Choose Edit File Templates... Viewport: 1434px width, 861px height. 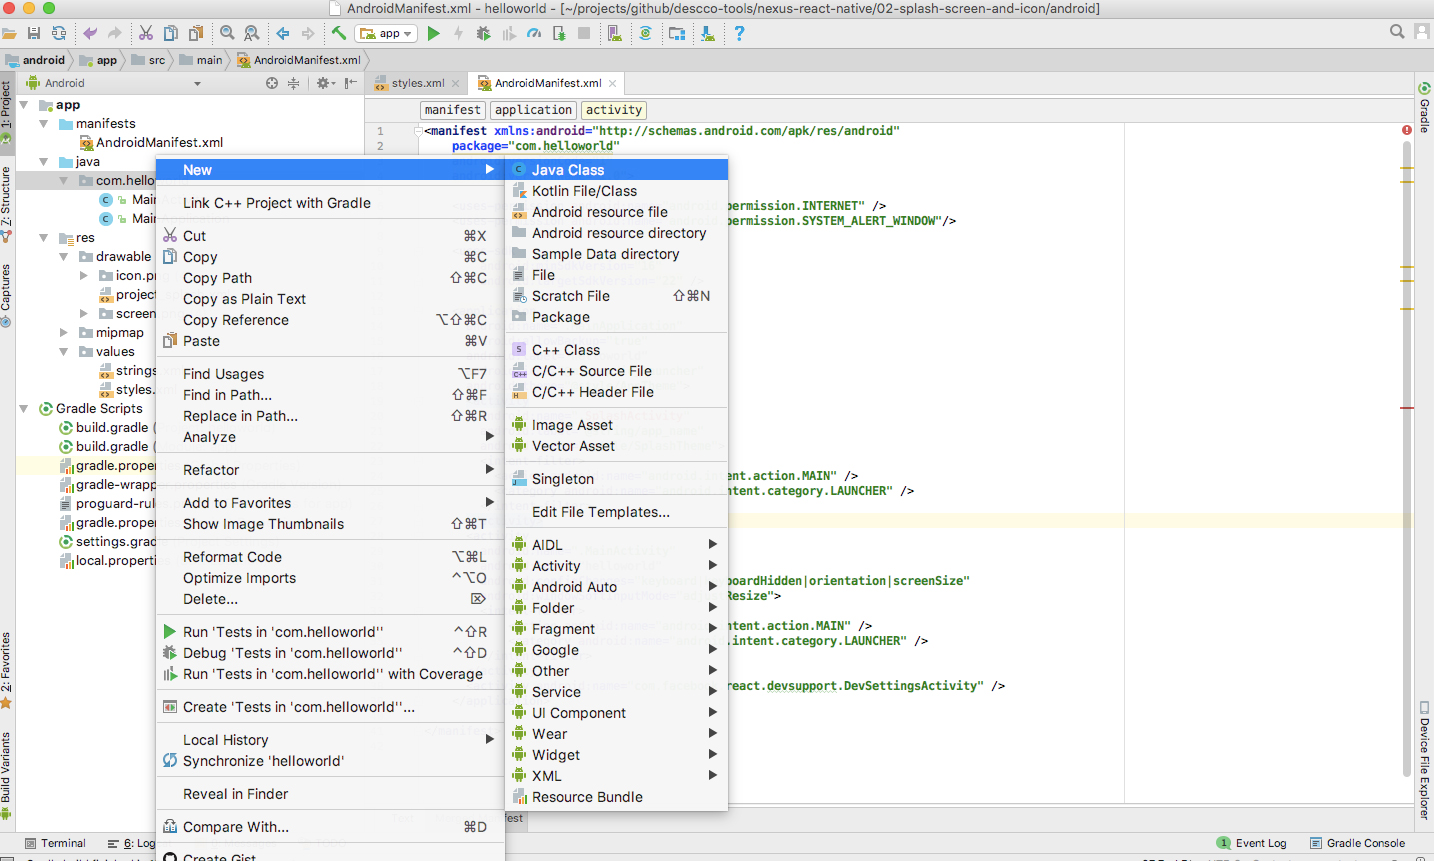coord(617,512)
